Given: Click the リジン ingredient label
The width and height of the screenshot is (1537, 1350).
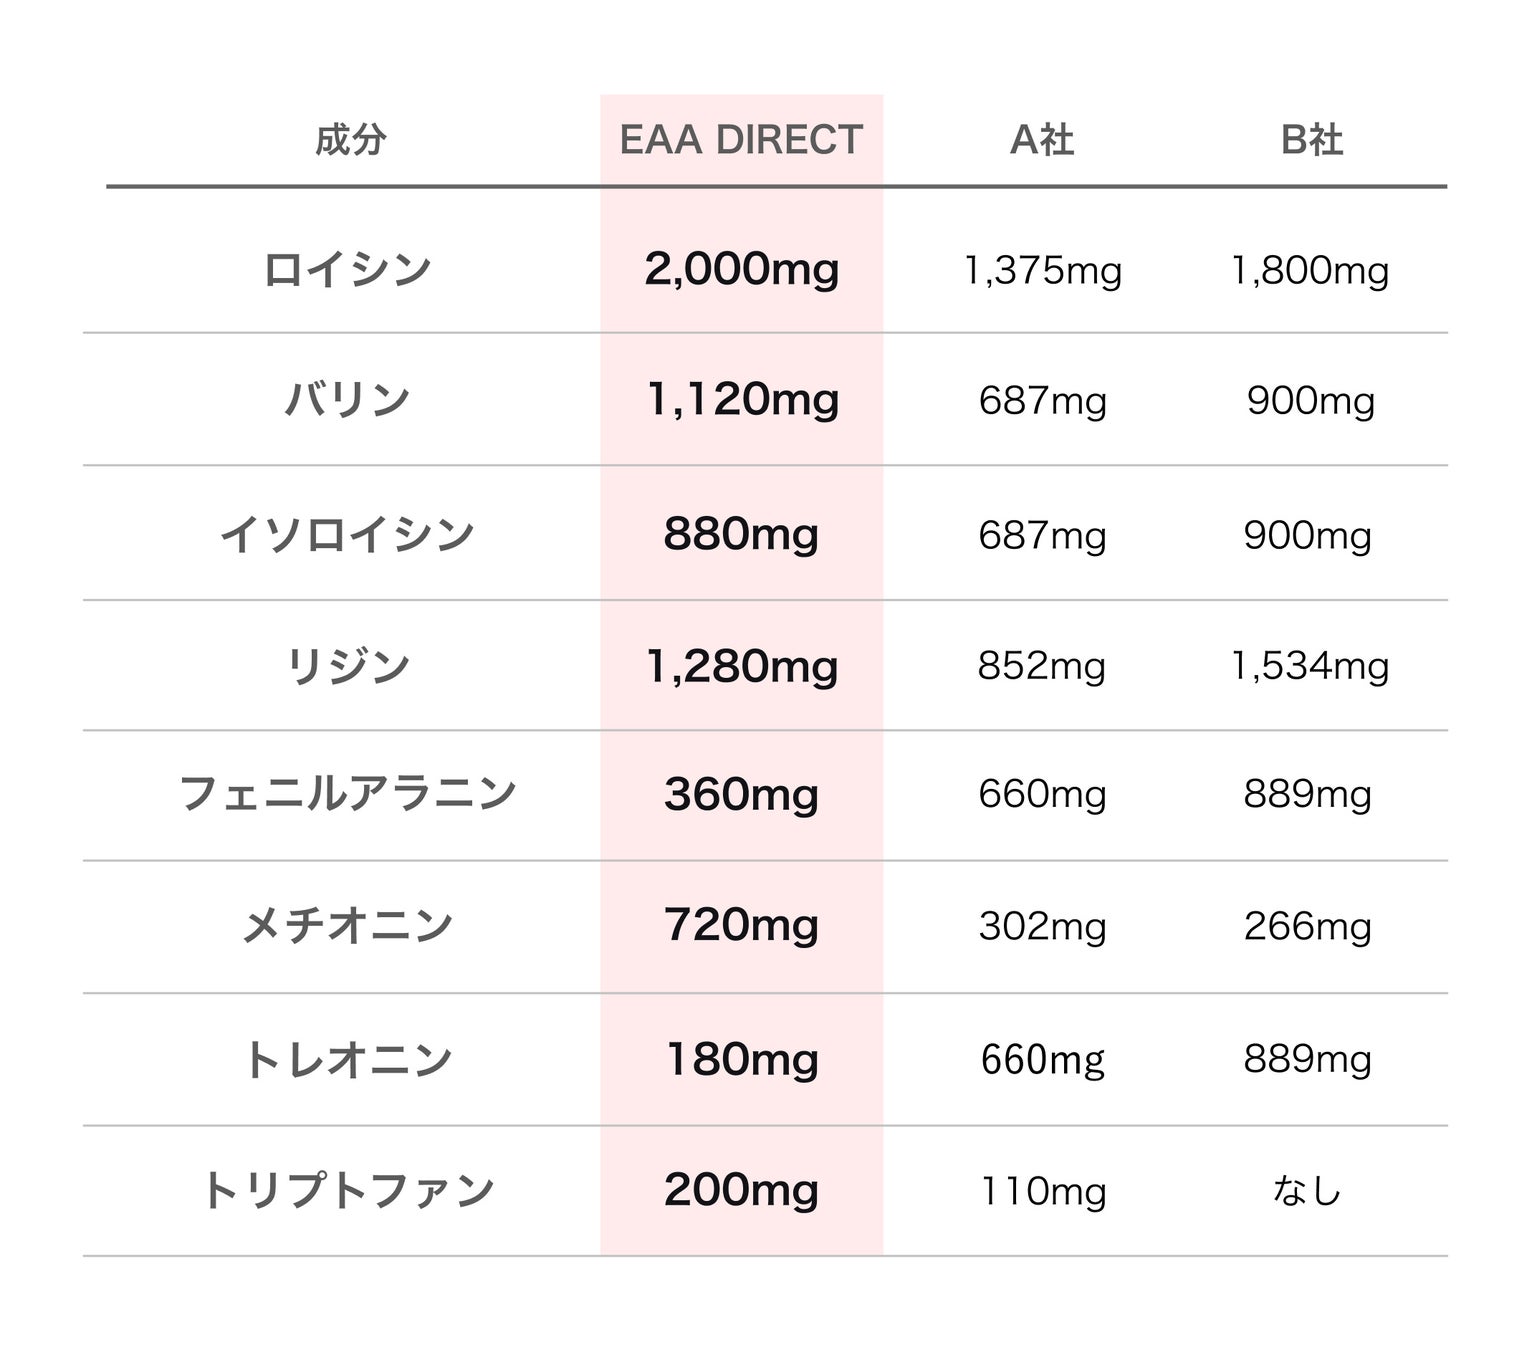Looking at the screenshot, I should pyautogui.click(x=347, y=666).
